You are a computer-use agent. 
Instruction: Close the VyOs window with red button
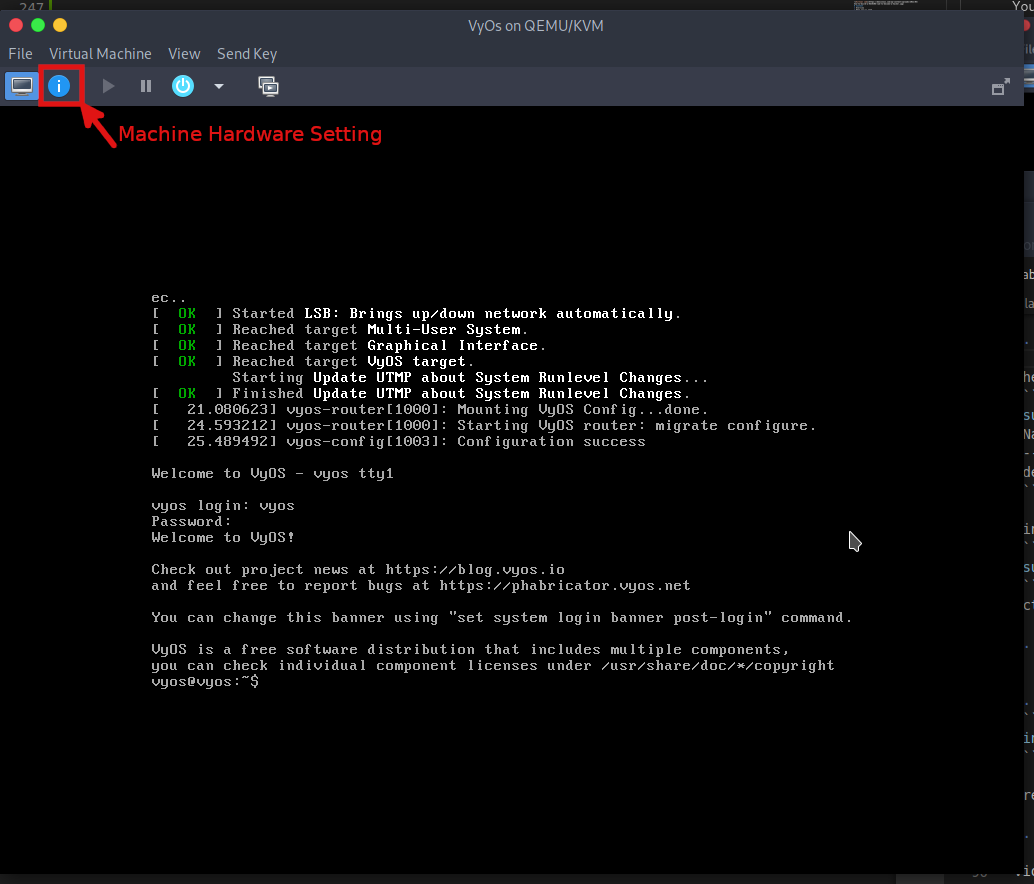(x=16, y=25)
